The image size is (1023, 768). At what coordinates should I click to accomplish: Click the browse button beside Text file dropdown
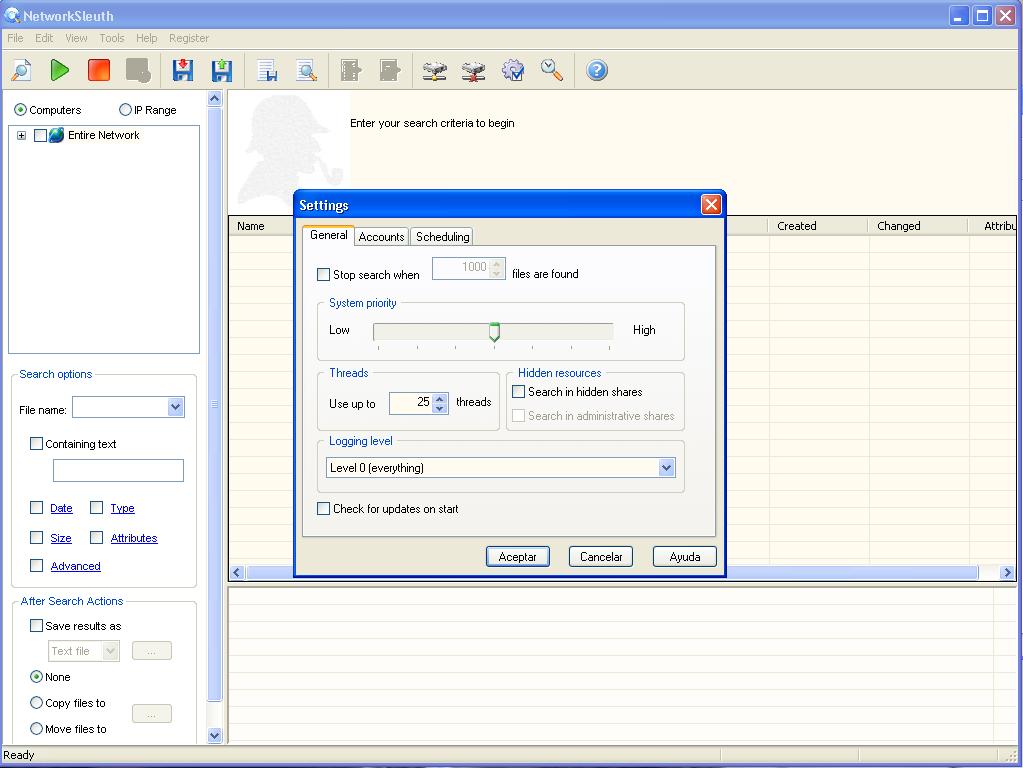pos(151,651)
